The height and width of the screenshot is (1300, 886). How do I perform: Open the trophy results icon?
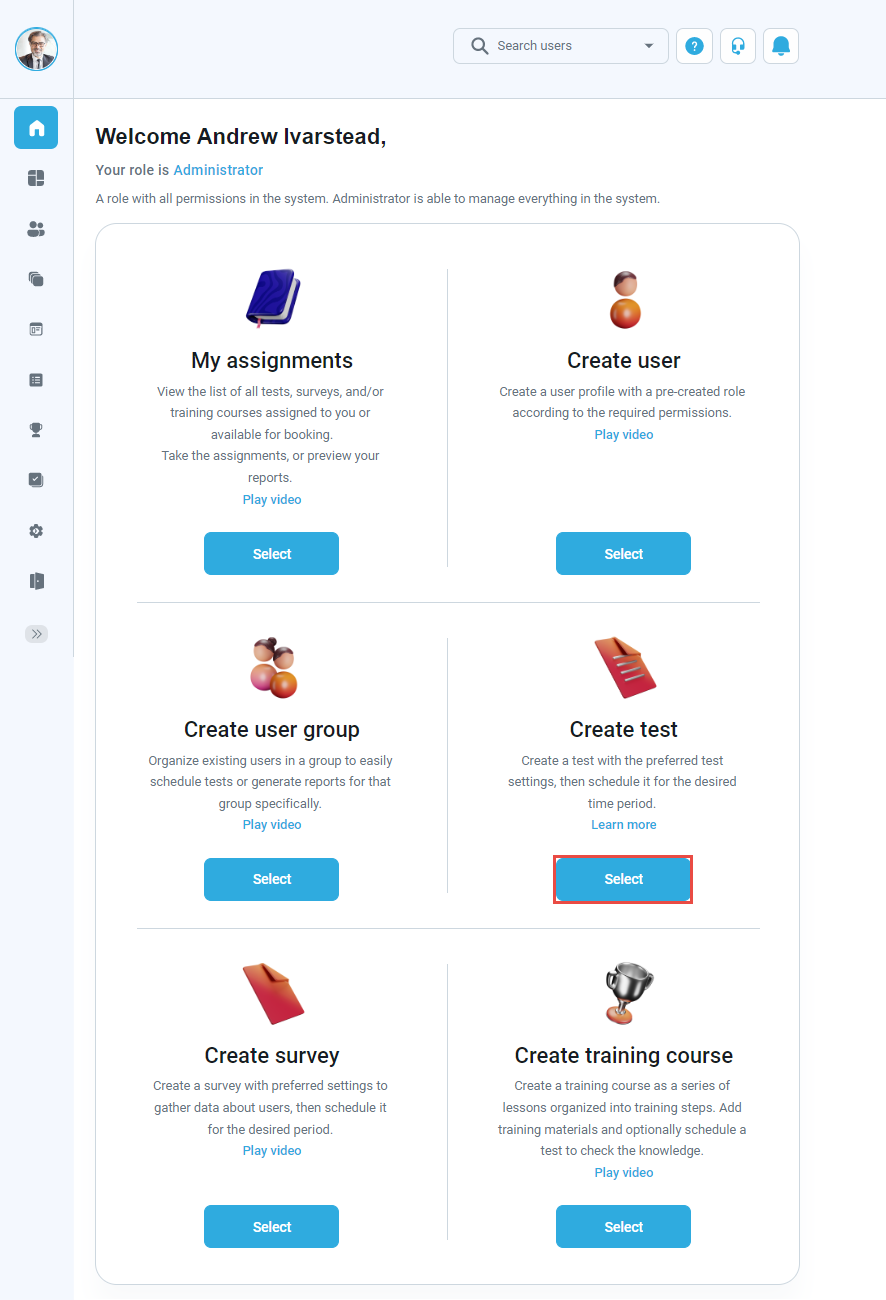[x=36, y=429]
